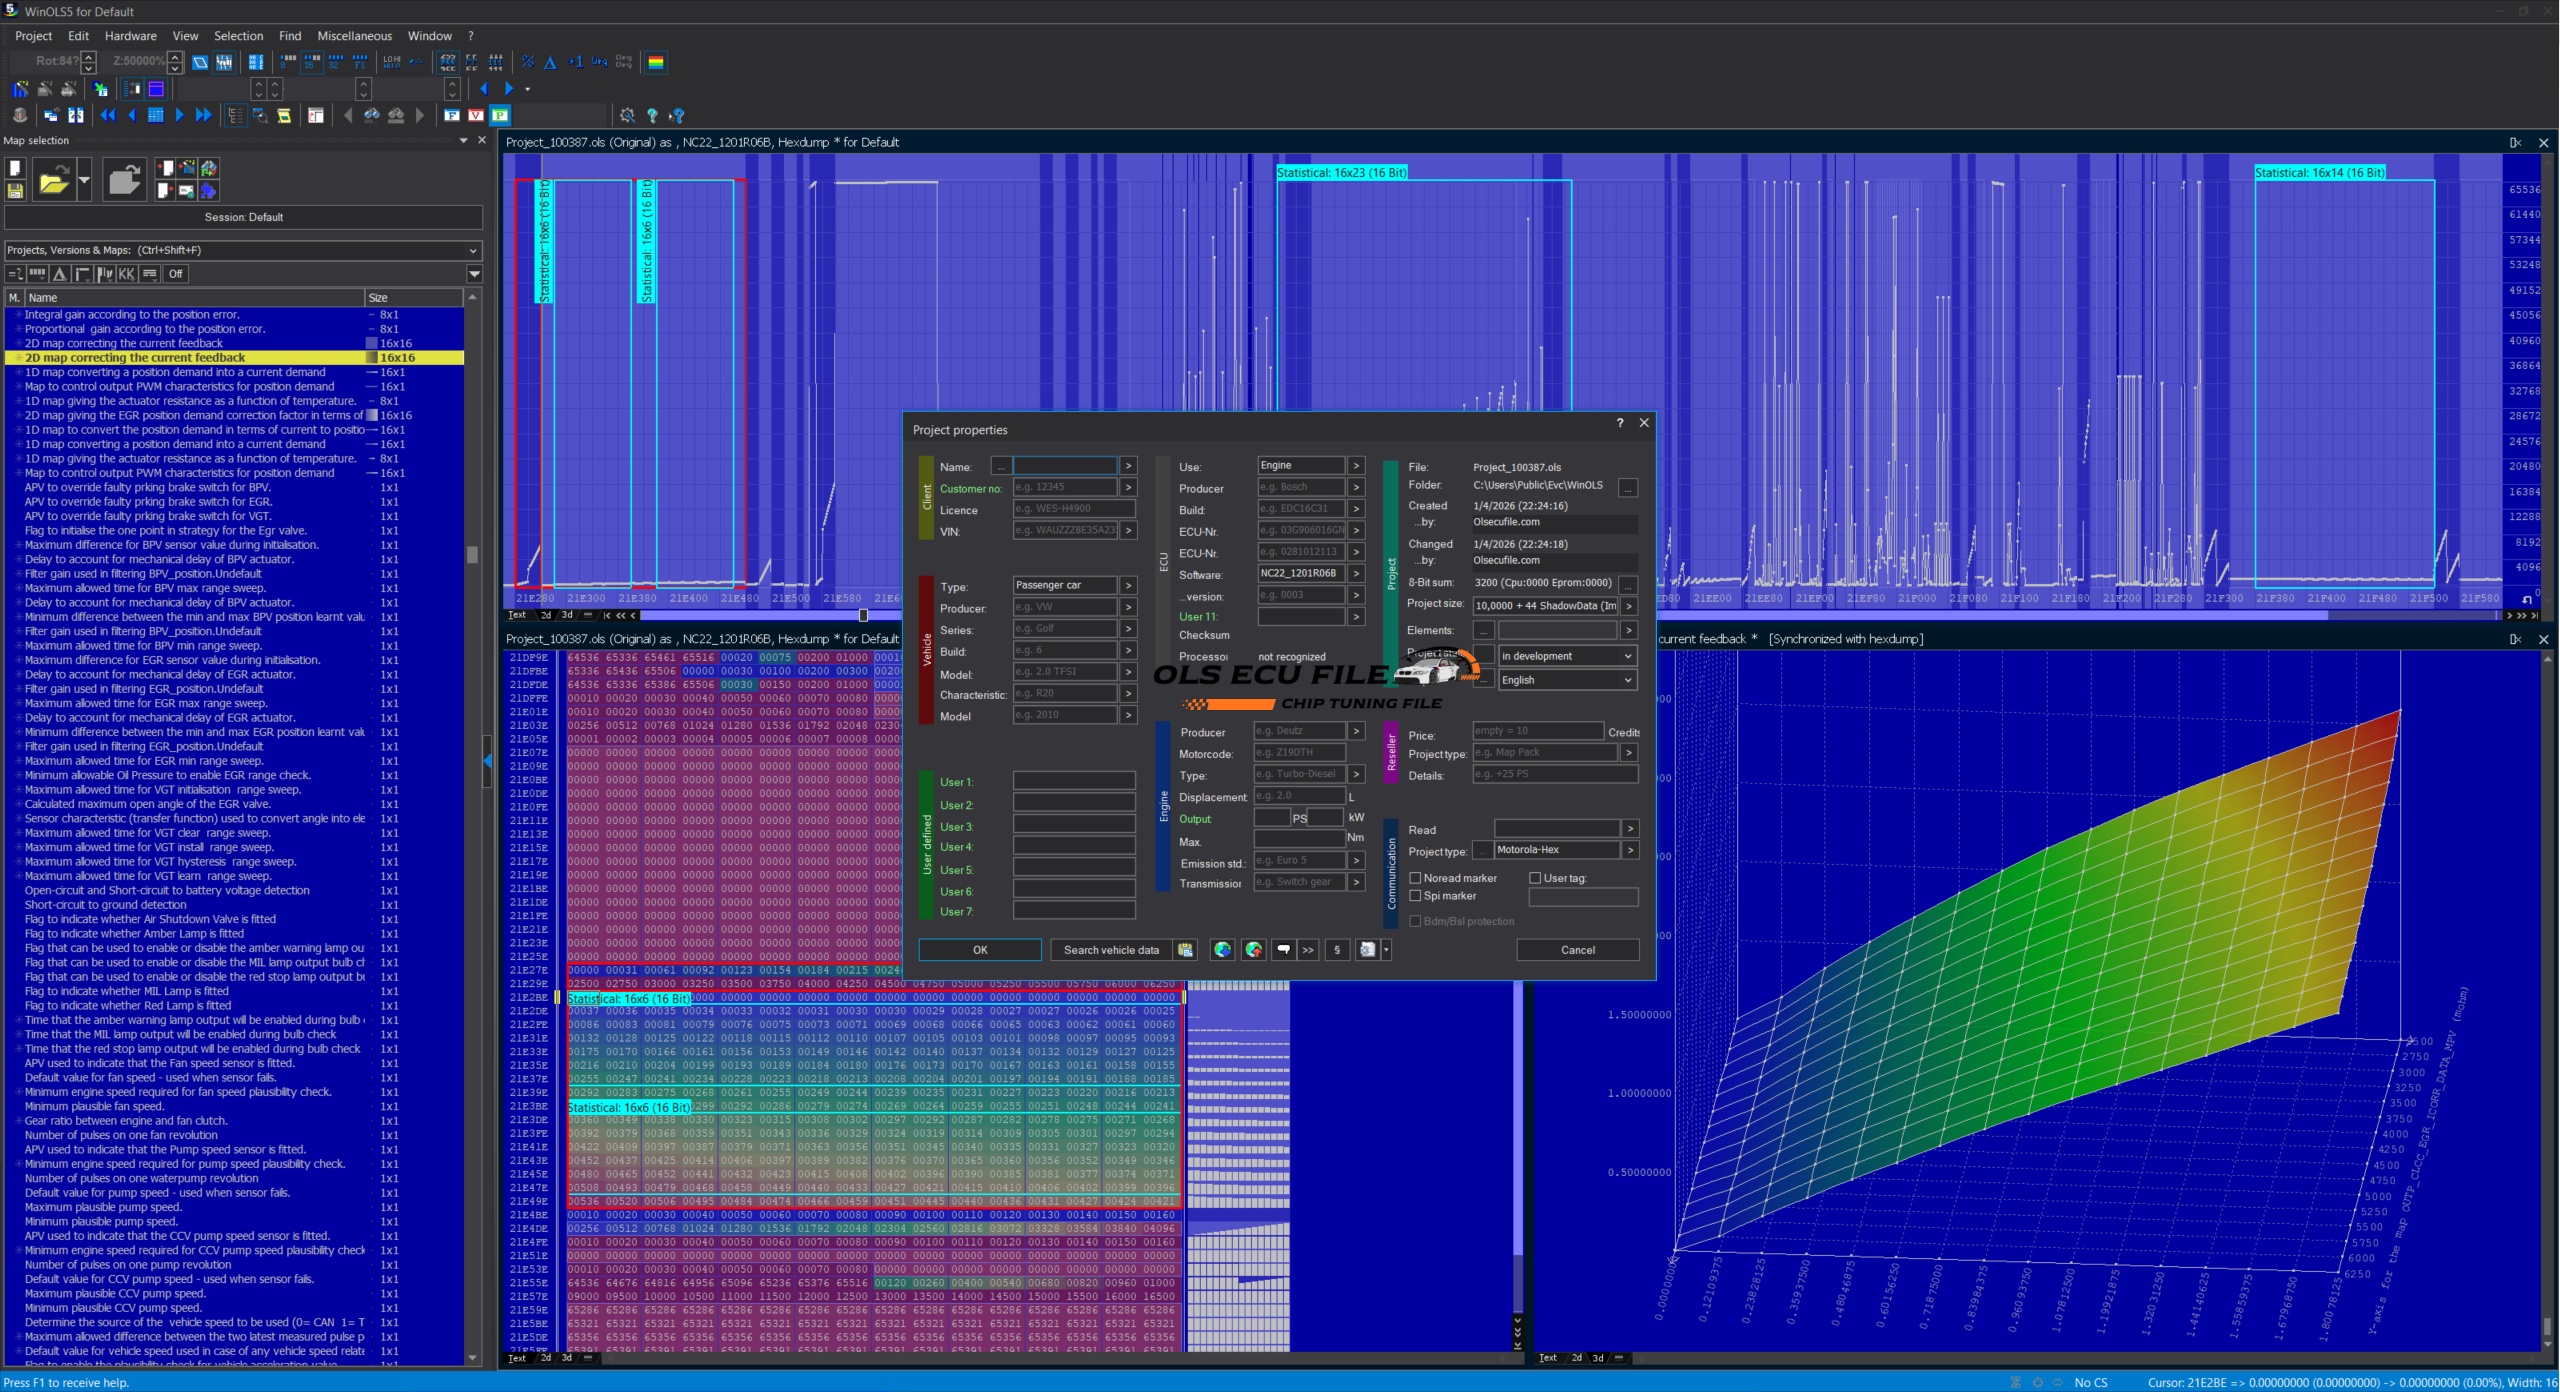Open the Hardware menu
Screen dimensions: 2560x1392
click(x=130, y=36)
